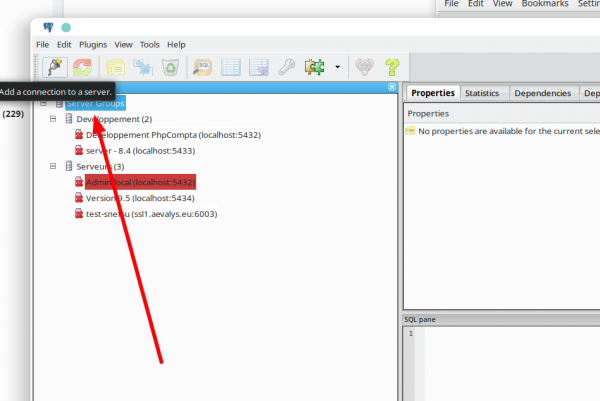Click the Refresh toolbar icon

point(82,67)
